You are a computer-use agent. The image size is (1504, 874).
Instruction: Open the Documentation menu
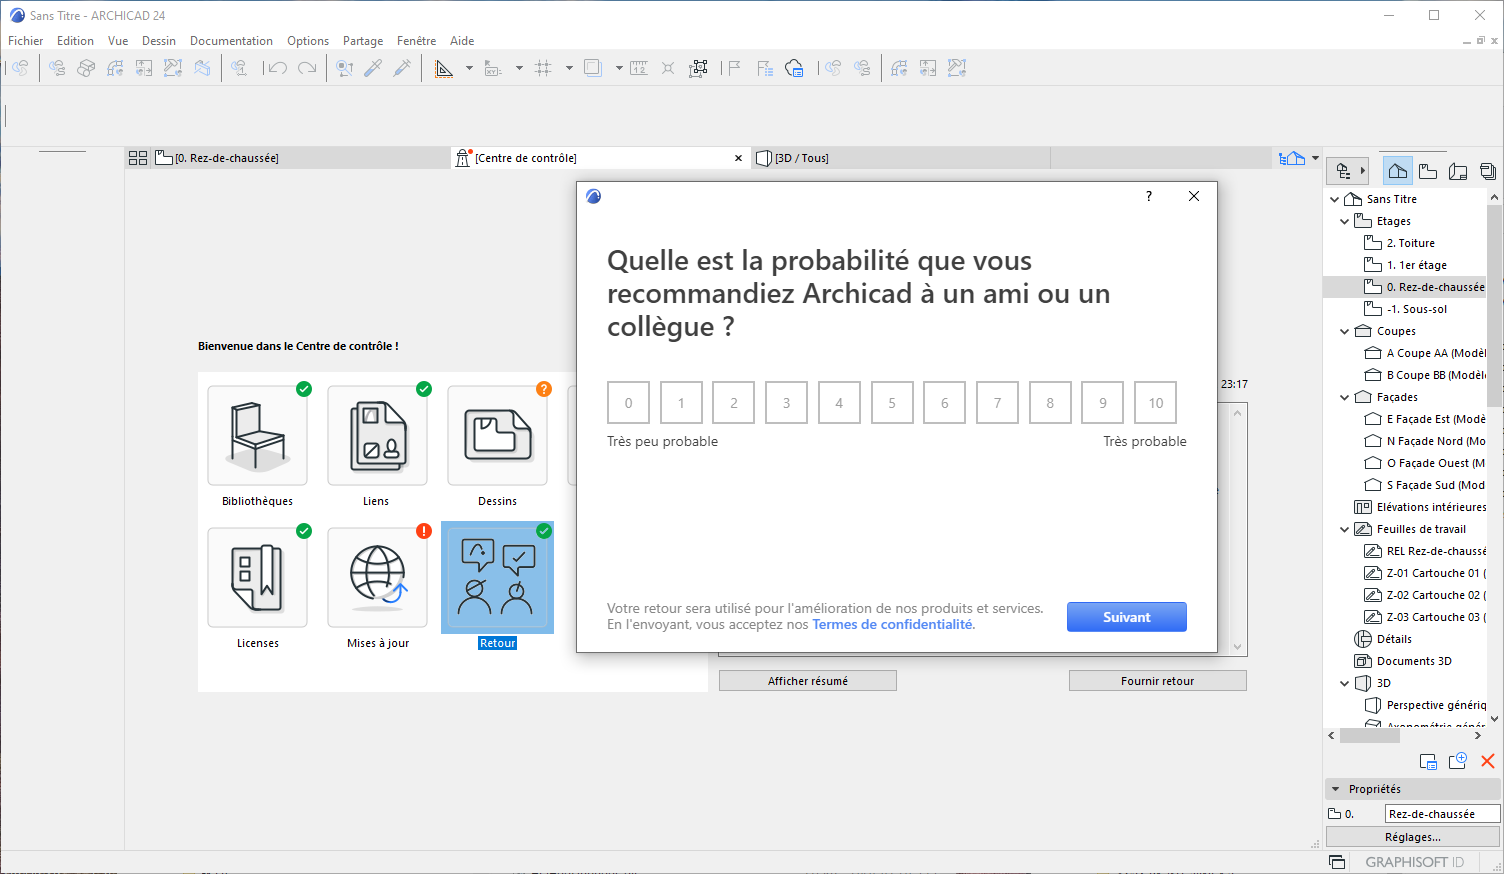pos(231,41)
